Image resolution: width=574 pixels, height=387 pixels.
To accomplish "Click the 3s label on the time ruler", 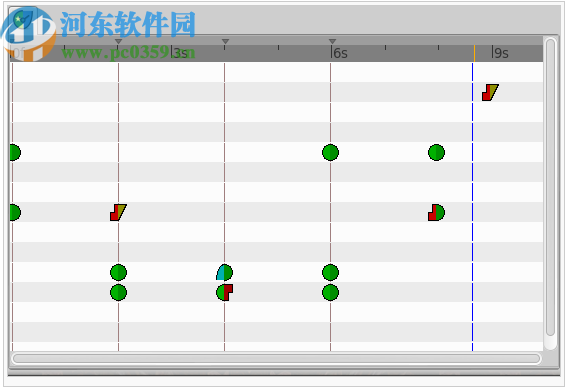I will (x=179, y=53).
